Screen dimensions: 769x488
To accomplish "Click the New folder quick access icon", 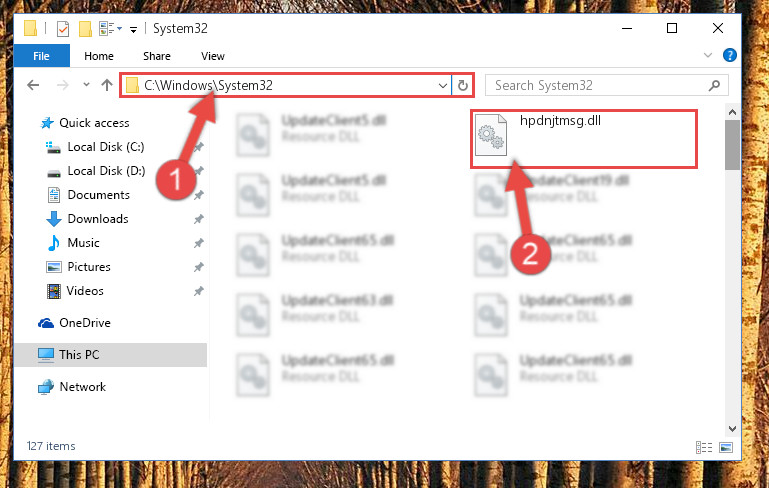I will tap(85, 29).
